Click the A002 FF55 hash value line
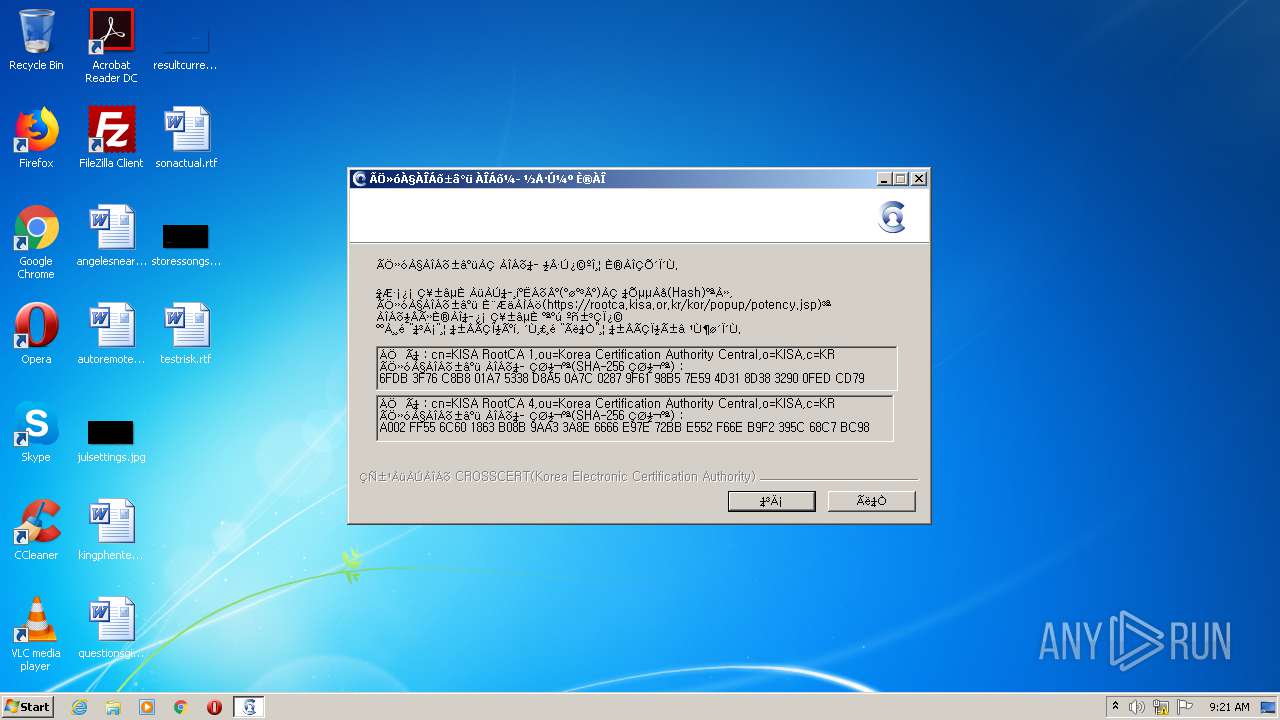The image size is (1280, 720). 624,428
